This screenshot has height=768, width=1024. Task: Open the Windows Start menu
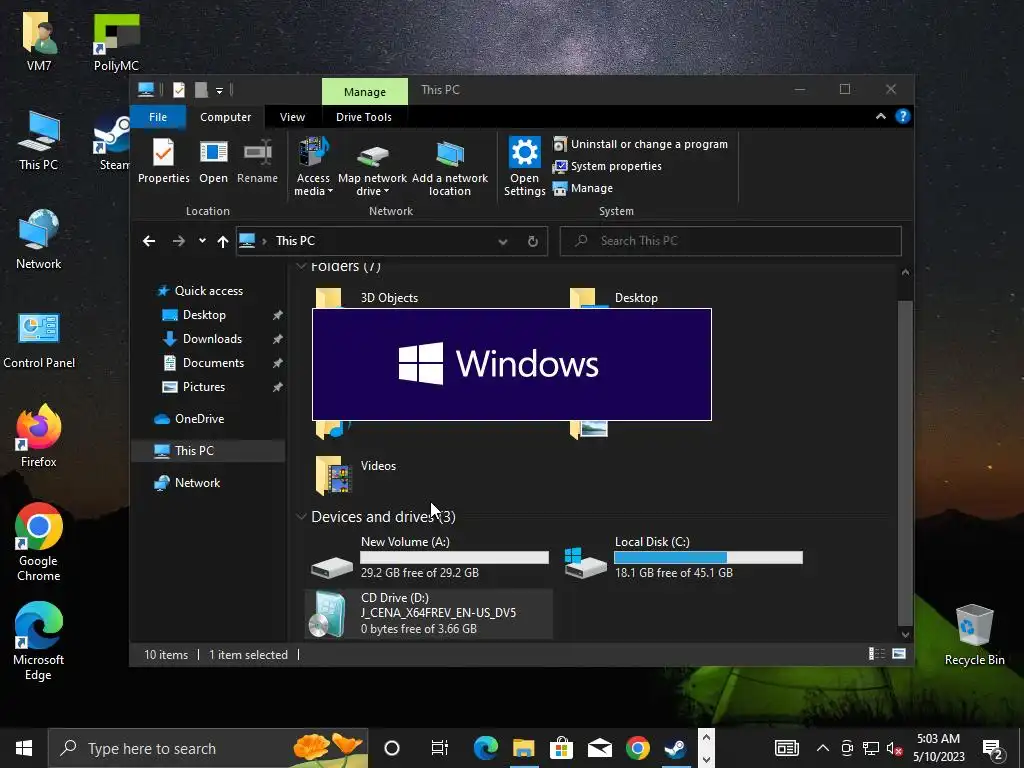click(x=24, y=748)
